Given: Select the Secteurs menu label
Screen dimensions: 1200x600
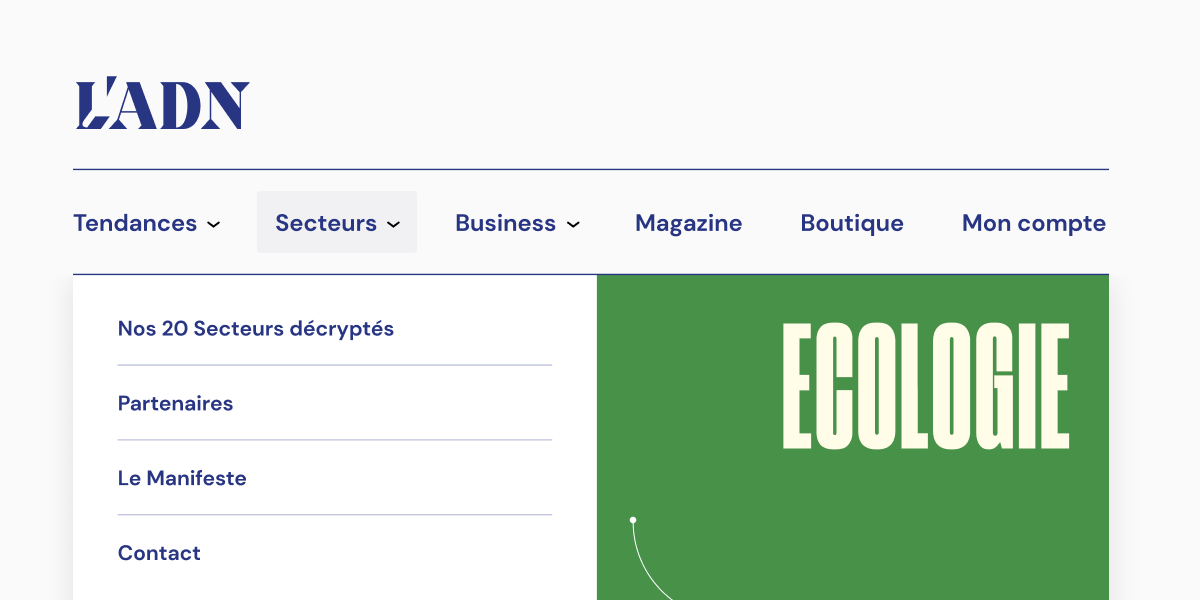Looking at the screenshot, I should click(326, 223).
